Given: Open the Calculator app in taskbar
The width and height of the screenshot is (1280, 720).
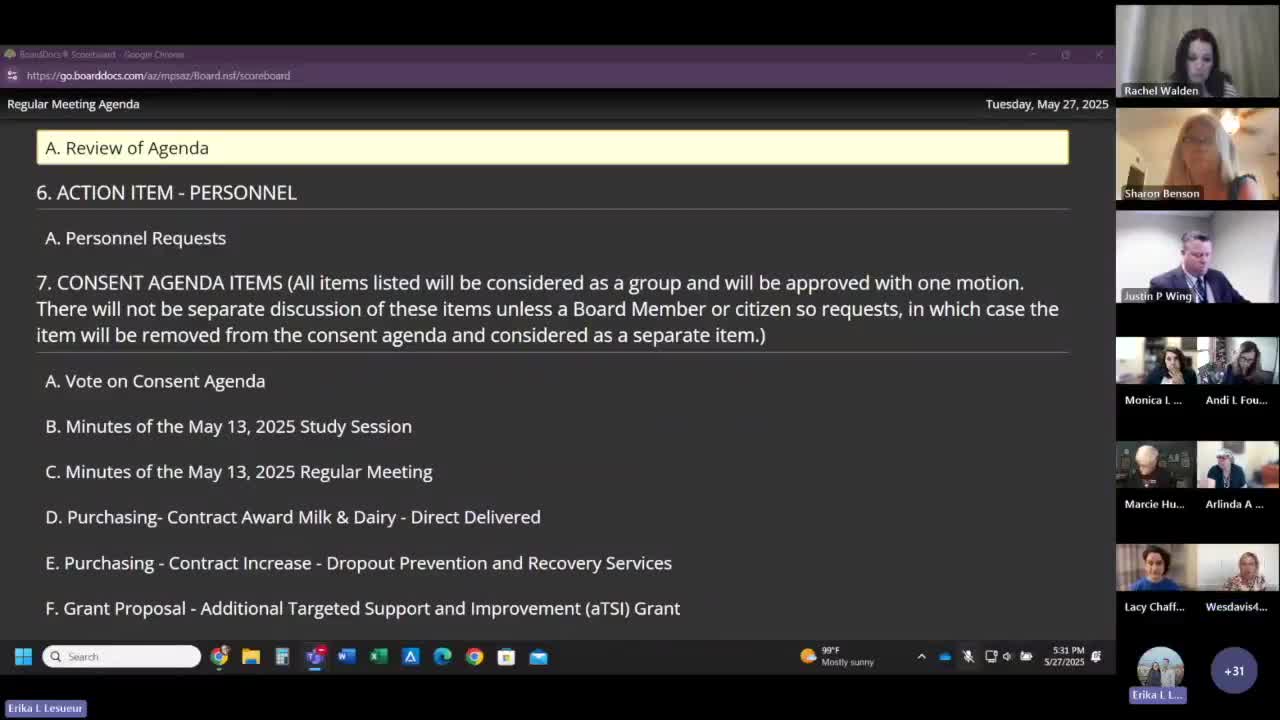Looking at the screenshot, I should [283, 657].
